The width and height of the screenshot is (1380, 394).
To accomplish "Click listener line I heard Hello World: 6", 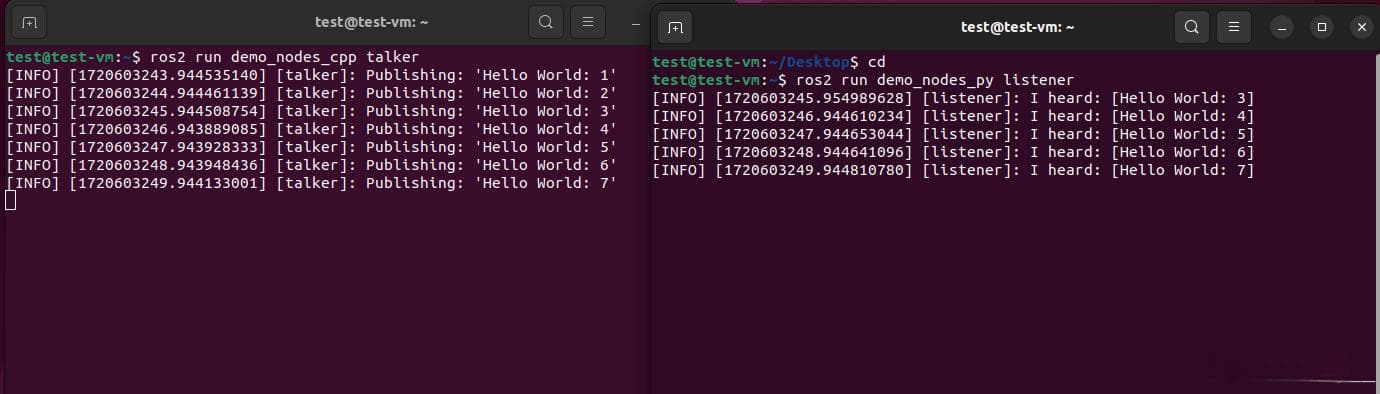I will [953, 152].
